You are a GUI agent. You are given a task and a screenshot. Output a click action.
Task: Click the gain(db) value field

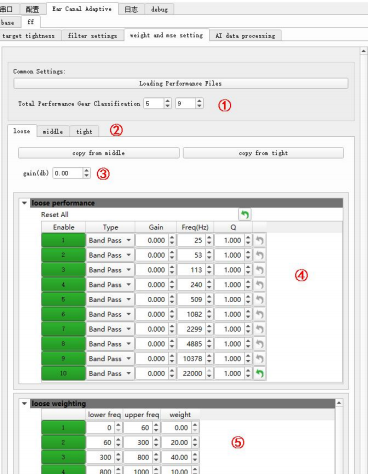click(x=68, y=173)
